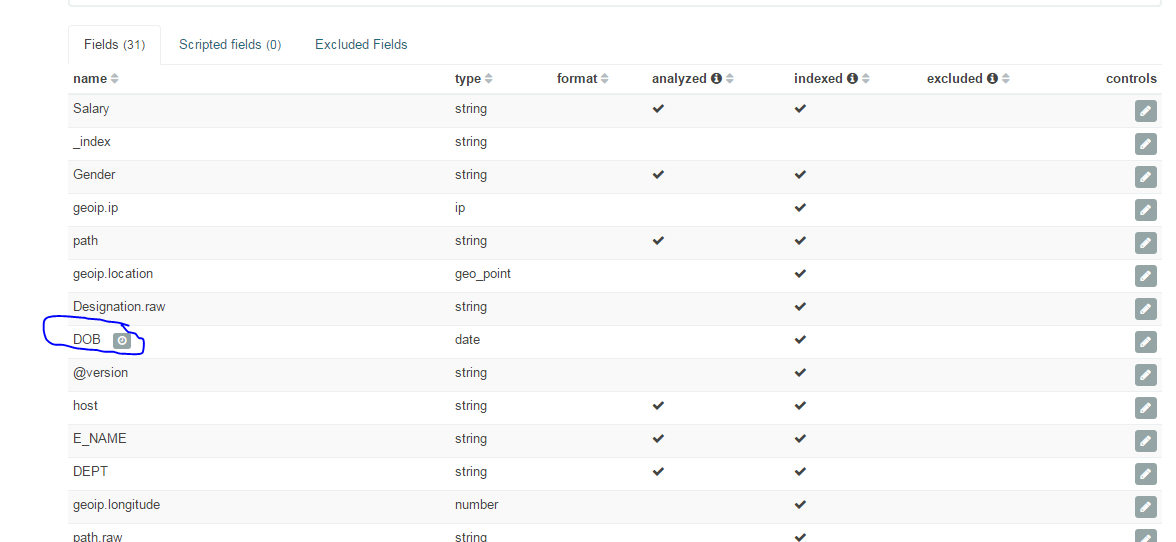Switch to the Scripted fields tab
1176x542 pixels.
(x=230, y=44)
